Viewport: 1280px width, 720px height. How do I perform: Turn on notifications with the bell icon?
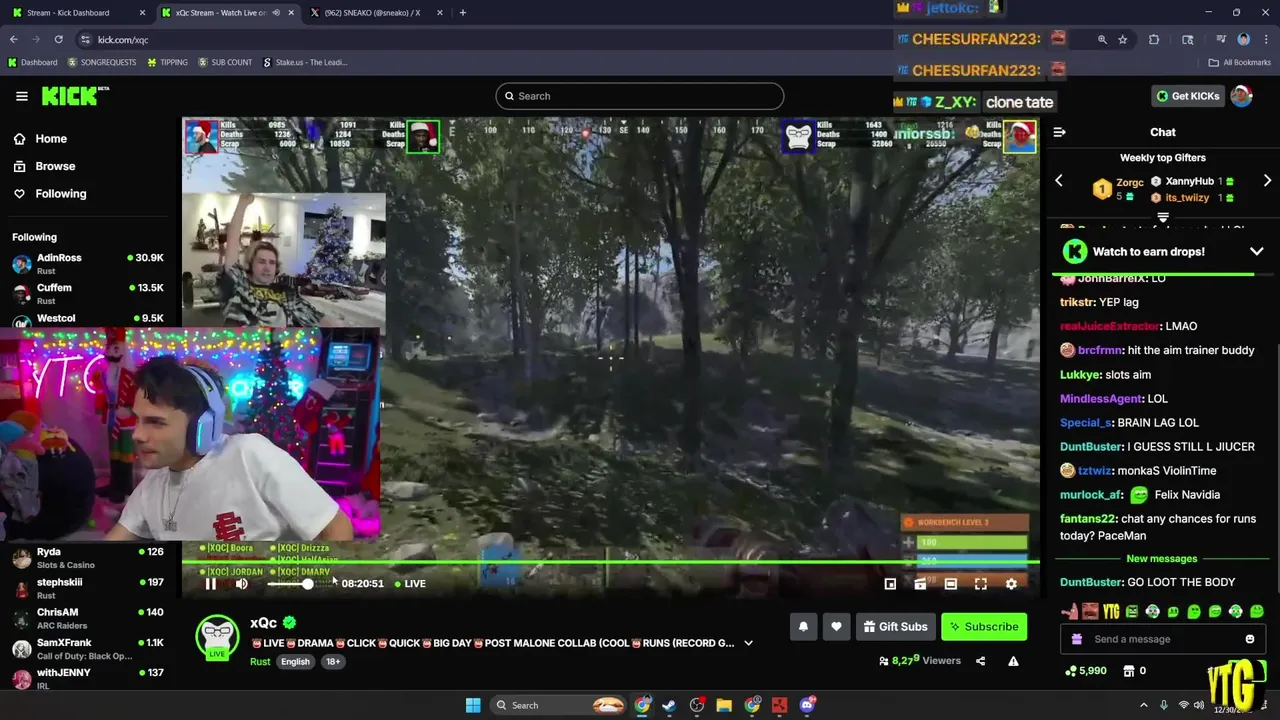tap(803, 627)
